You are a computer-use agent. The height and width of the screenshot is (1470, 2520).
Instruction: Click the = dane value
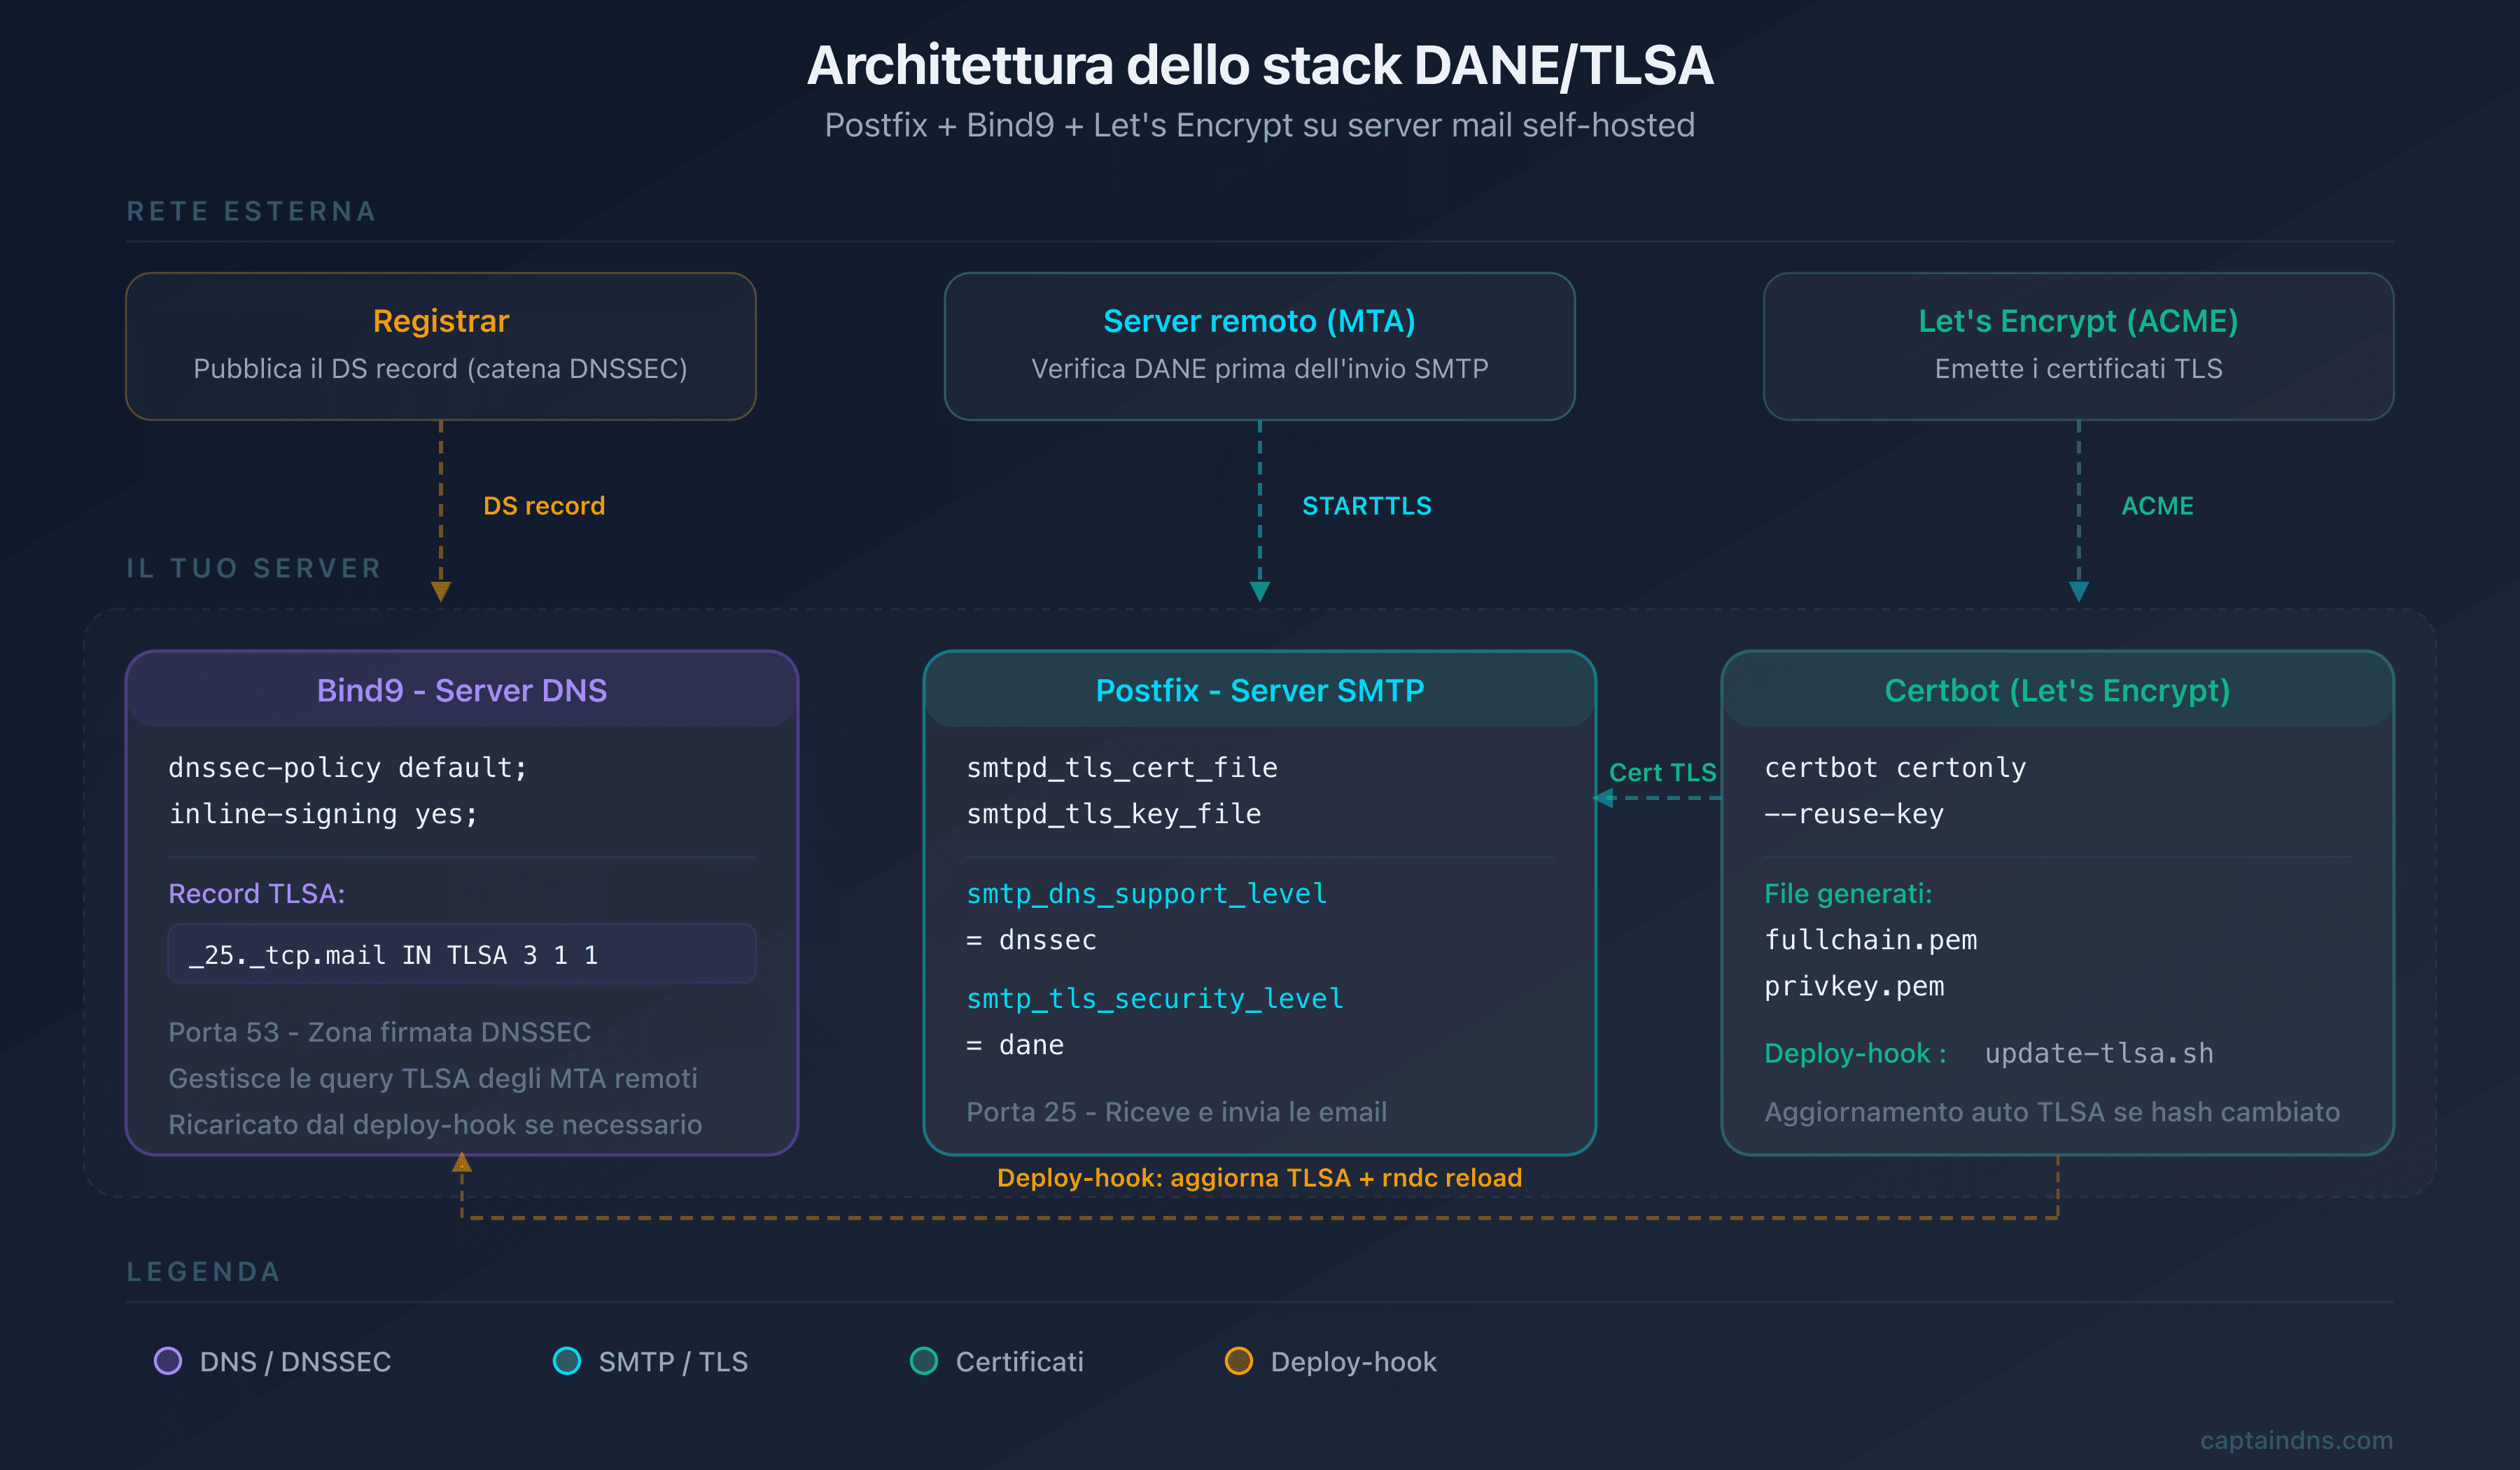click(x=1015, y=1045)
